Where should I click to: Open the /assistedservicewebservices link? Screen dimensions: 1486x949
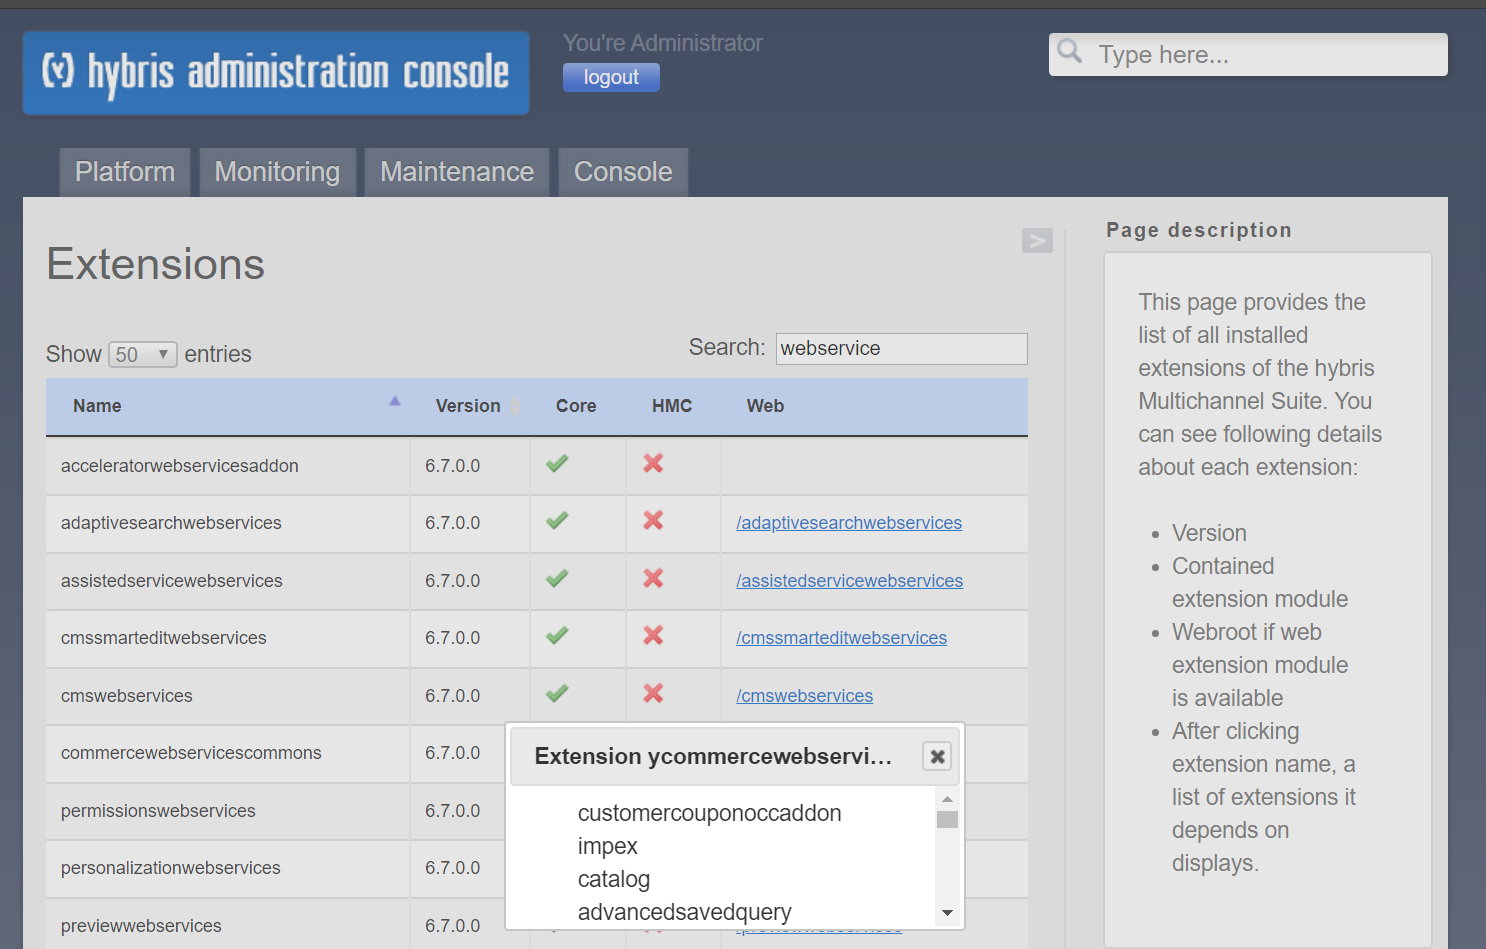coord(850,581)
